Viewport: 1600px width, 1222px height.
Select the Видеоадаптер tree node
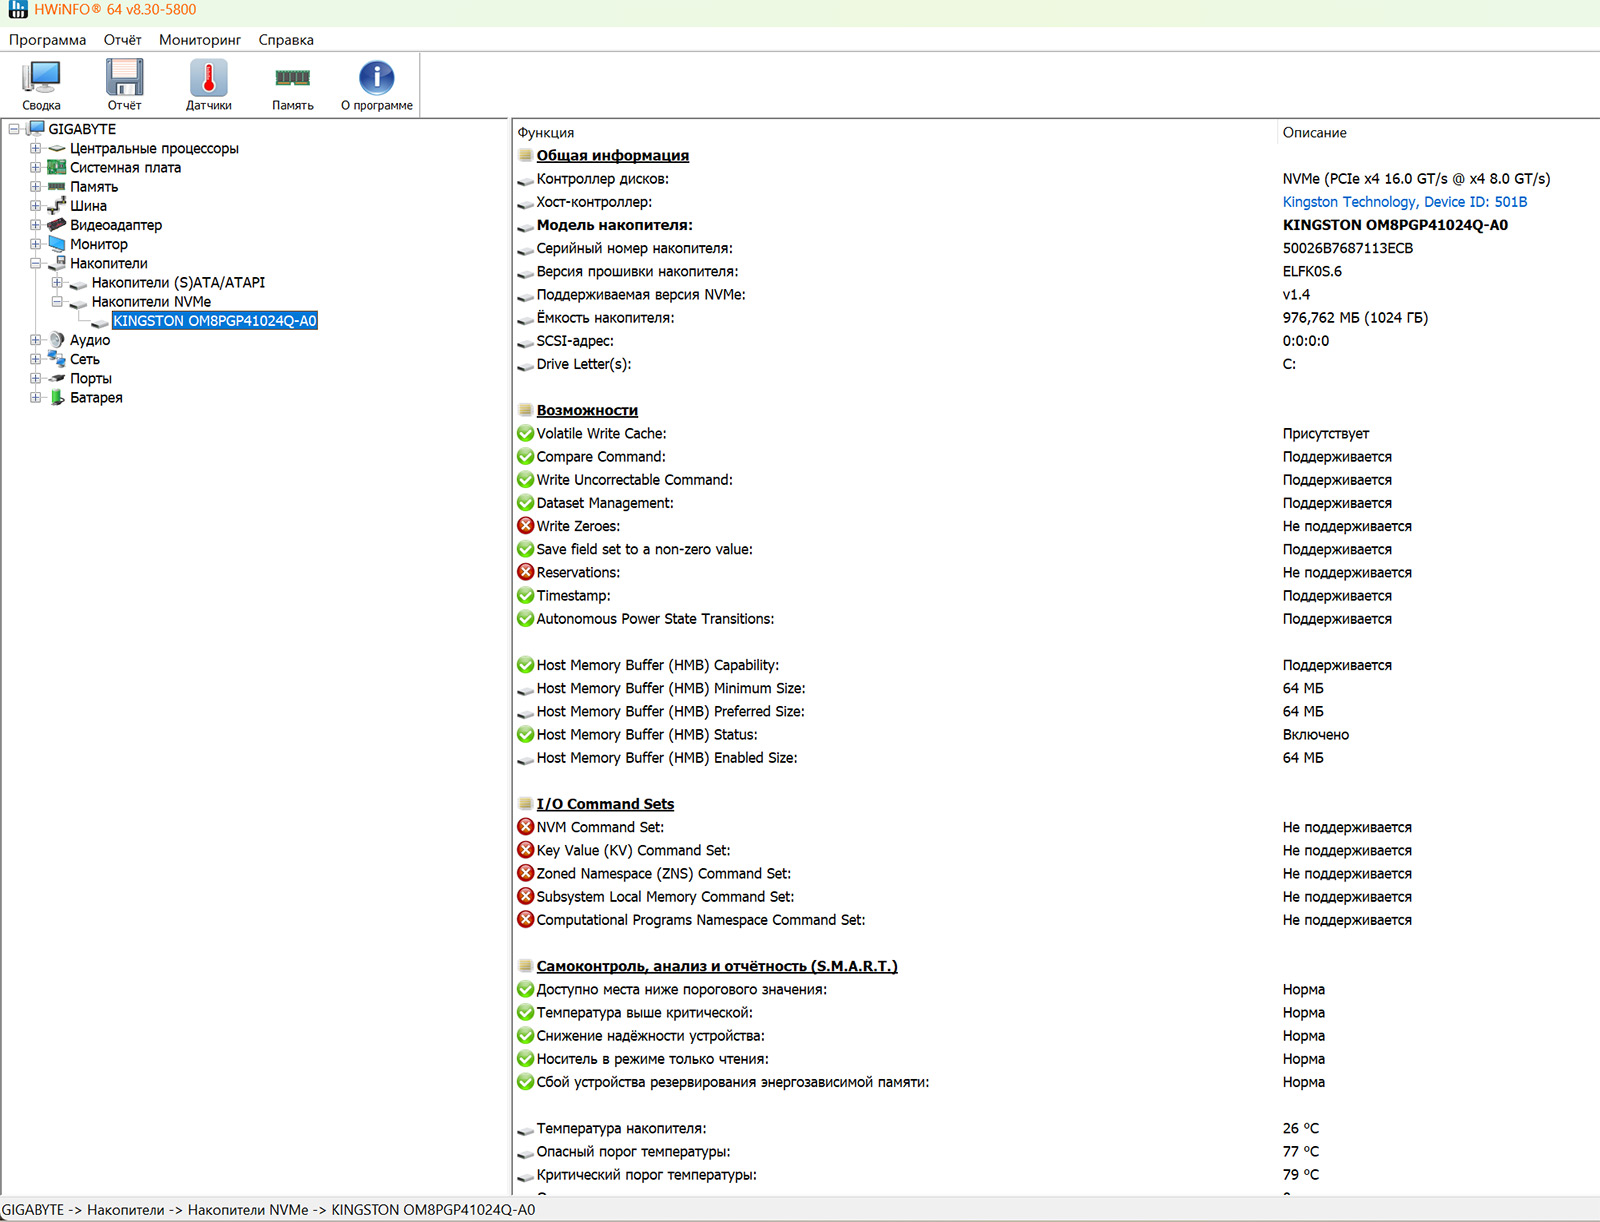tap(115, 225)
